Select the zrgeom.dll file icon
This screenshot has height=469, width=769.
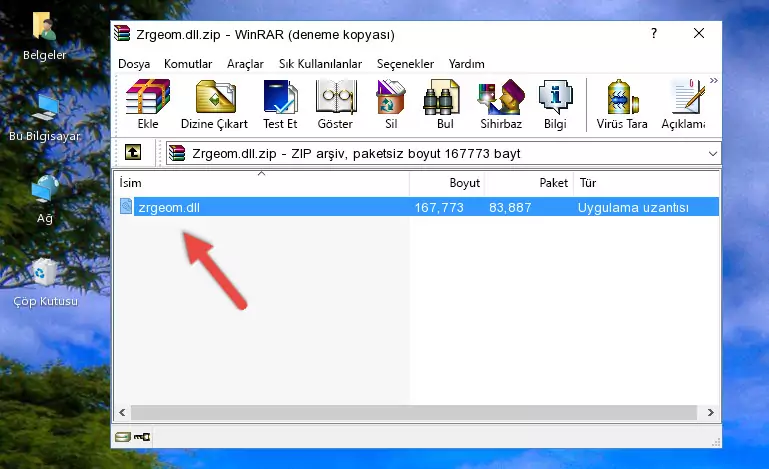[x=126, y=207]
